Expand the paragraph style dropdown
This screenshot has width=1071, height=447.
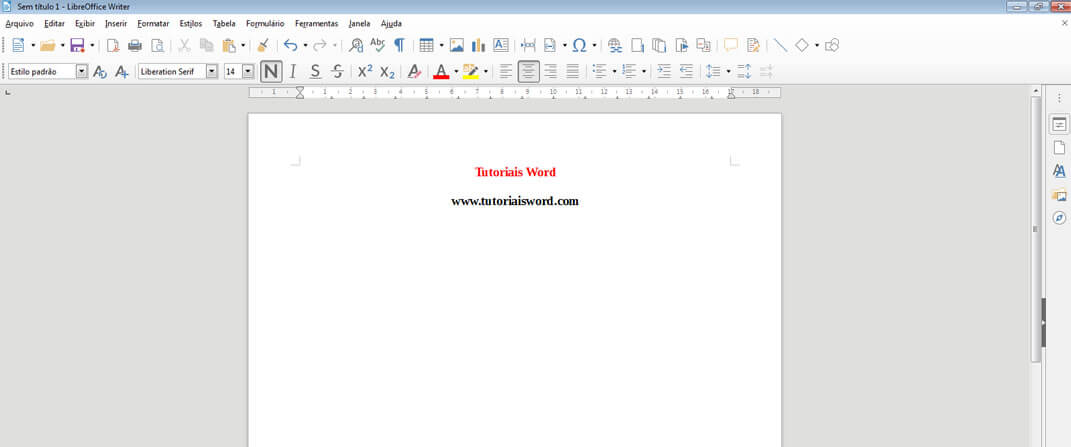coord(82,71)
